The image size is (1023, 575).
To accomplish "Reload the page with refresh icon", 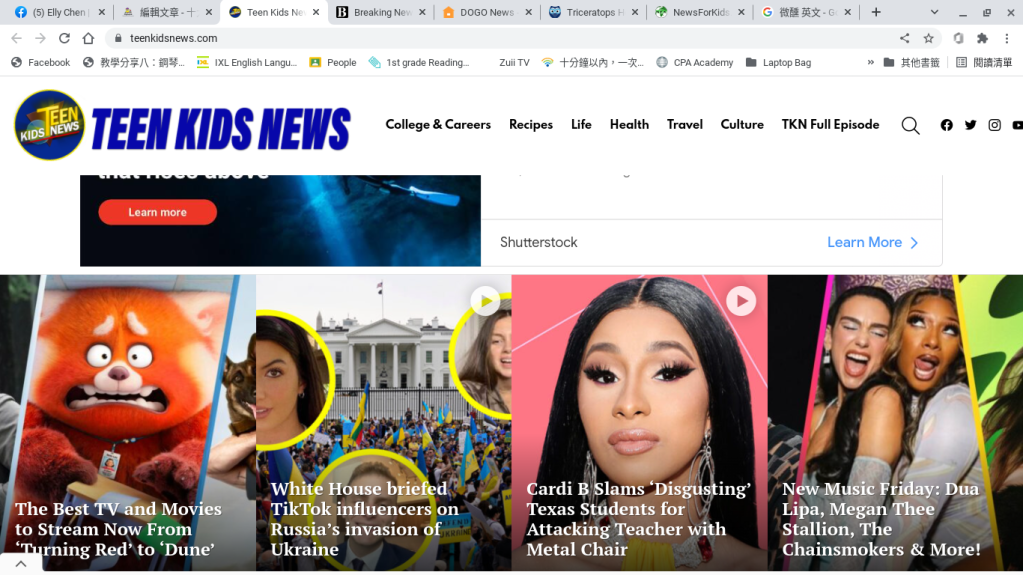I will pyautogui.click(x=64, y=38).
